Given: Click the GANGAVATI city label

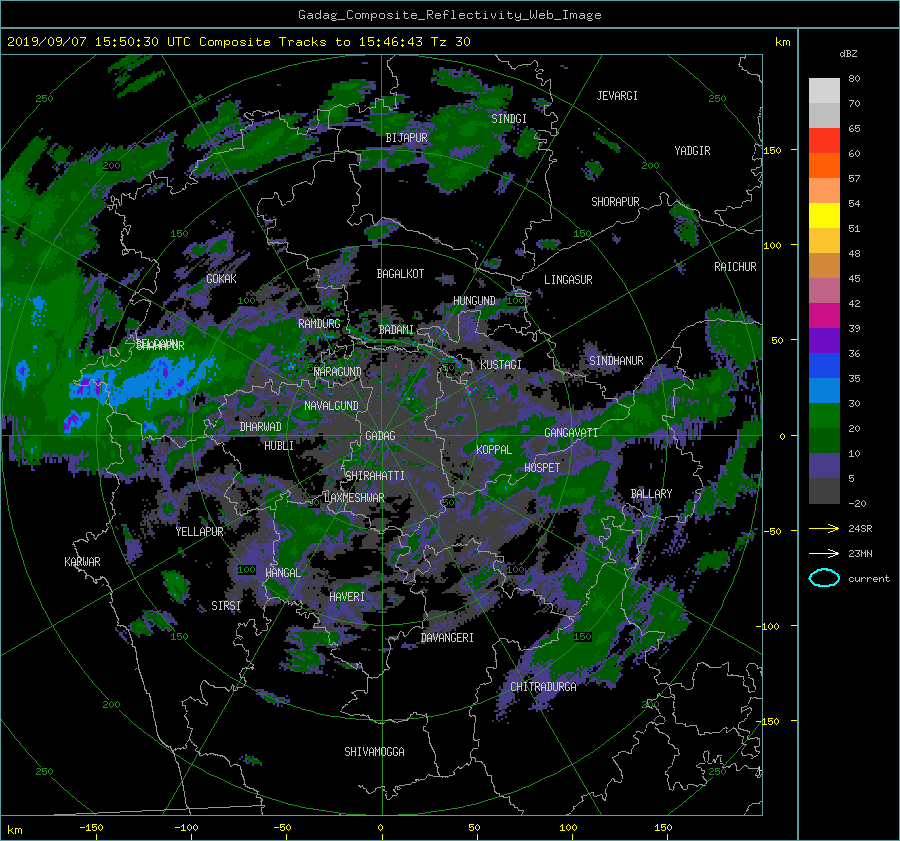Looking at the screenshot, I should click(x=571, y=433).
